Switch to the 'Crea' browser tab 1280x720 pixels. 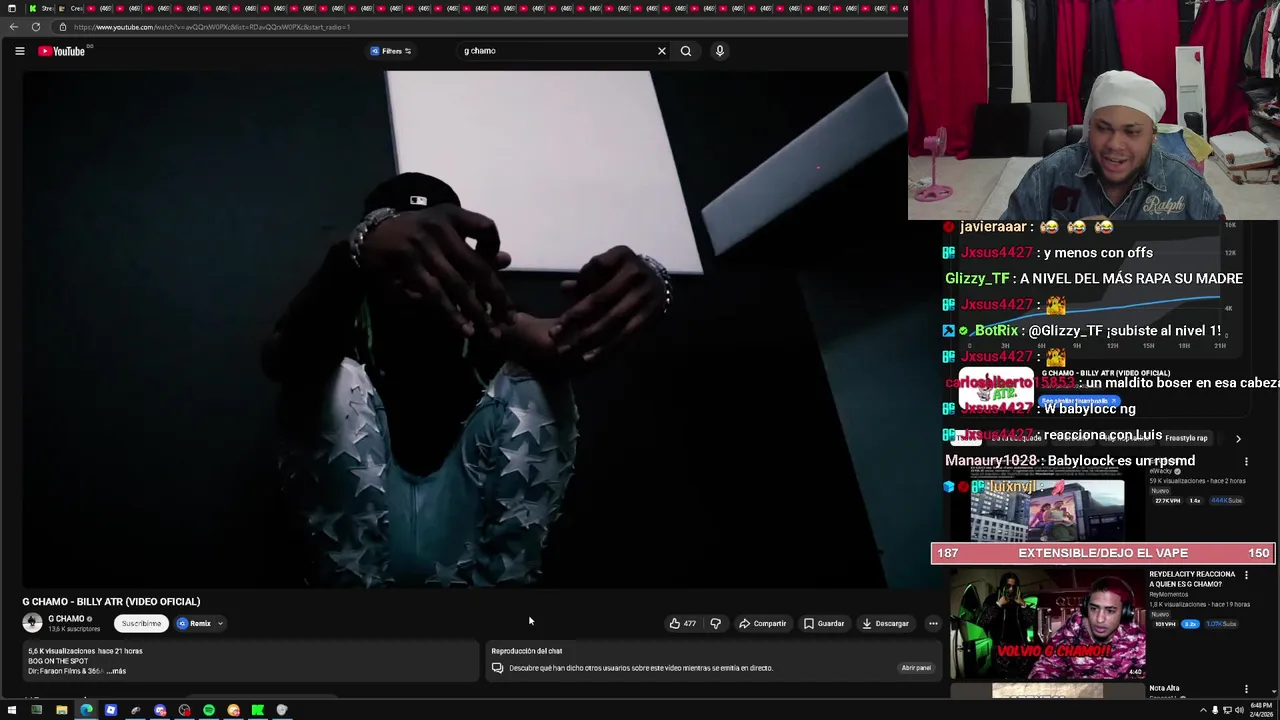click(71, 8)
